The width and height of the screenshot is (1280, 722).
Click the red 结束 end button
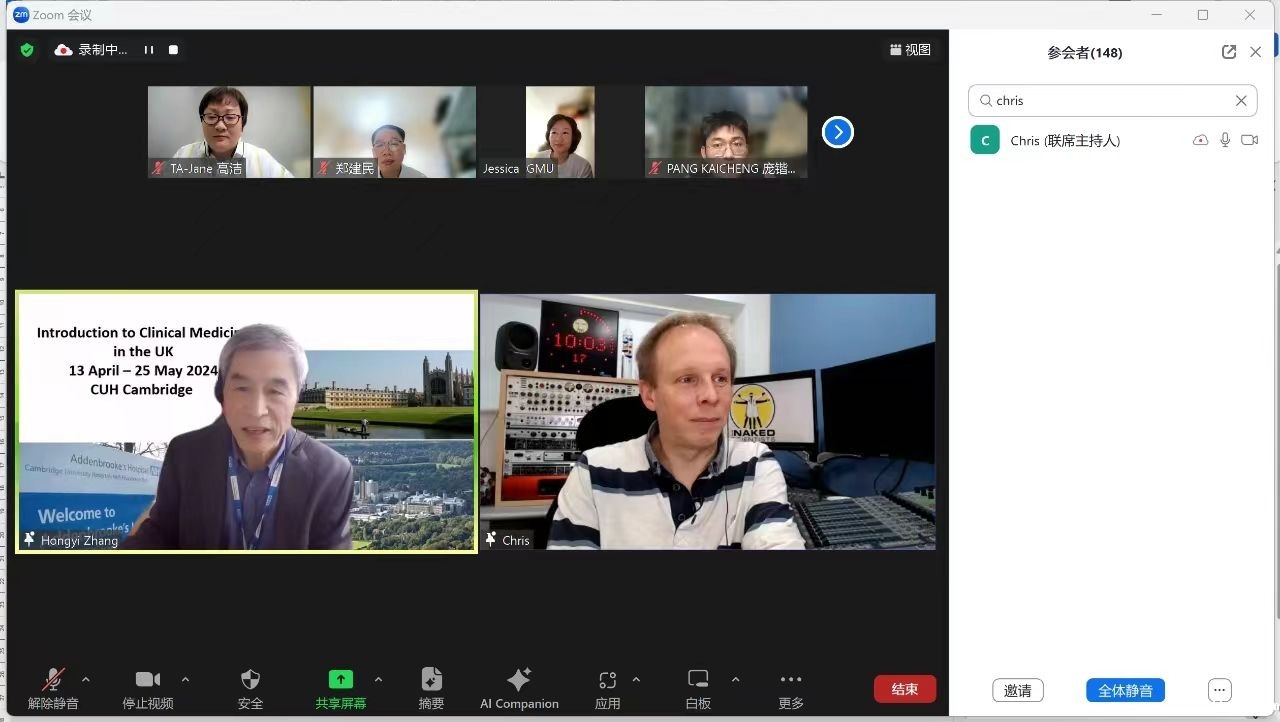click(904, 689)
